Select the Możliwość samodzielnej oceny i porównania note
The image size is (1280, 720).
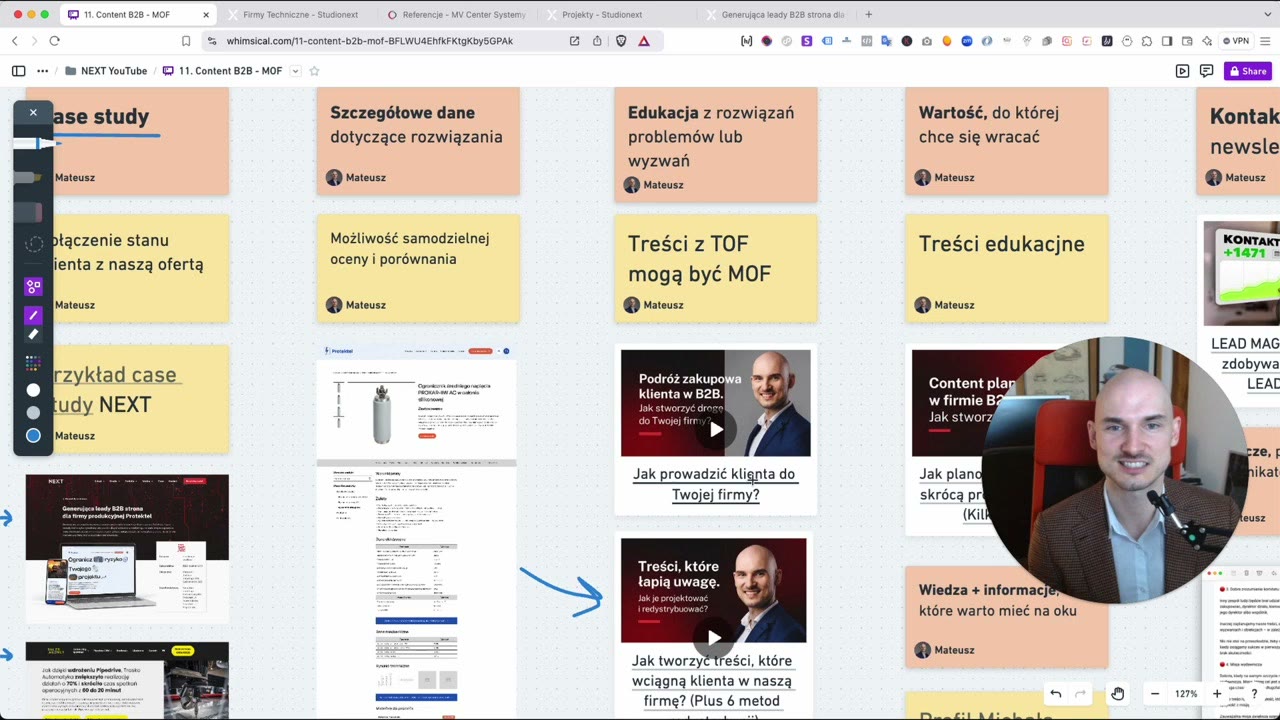(x=418, y=268)
